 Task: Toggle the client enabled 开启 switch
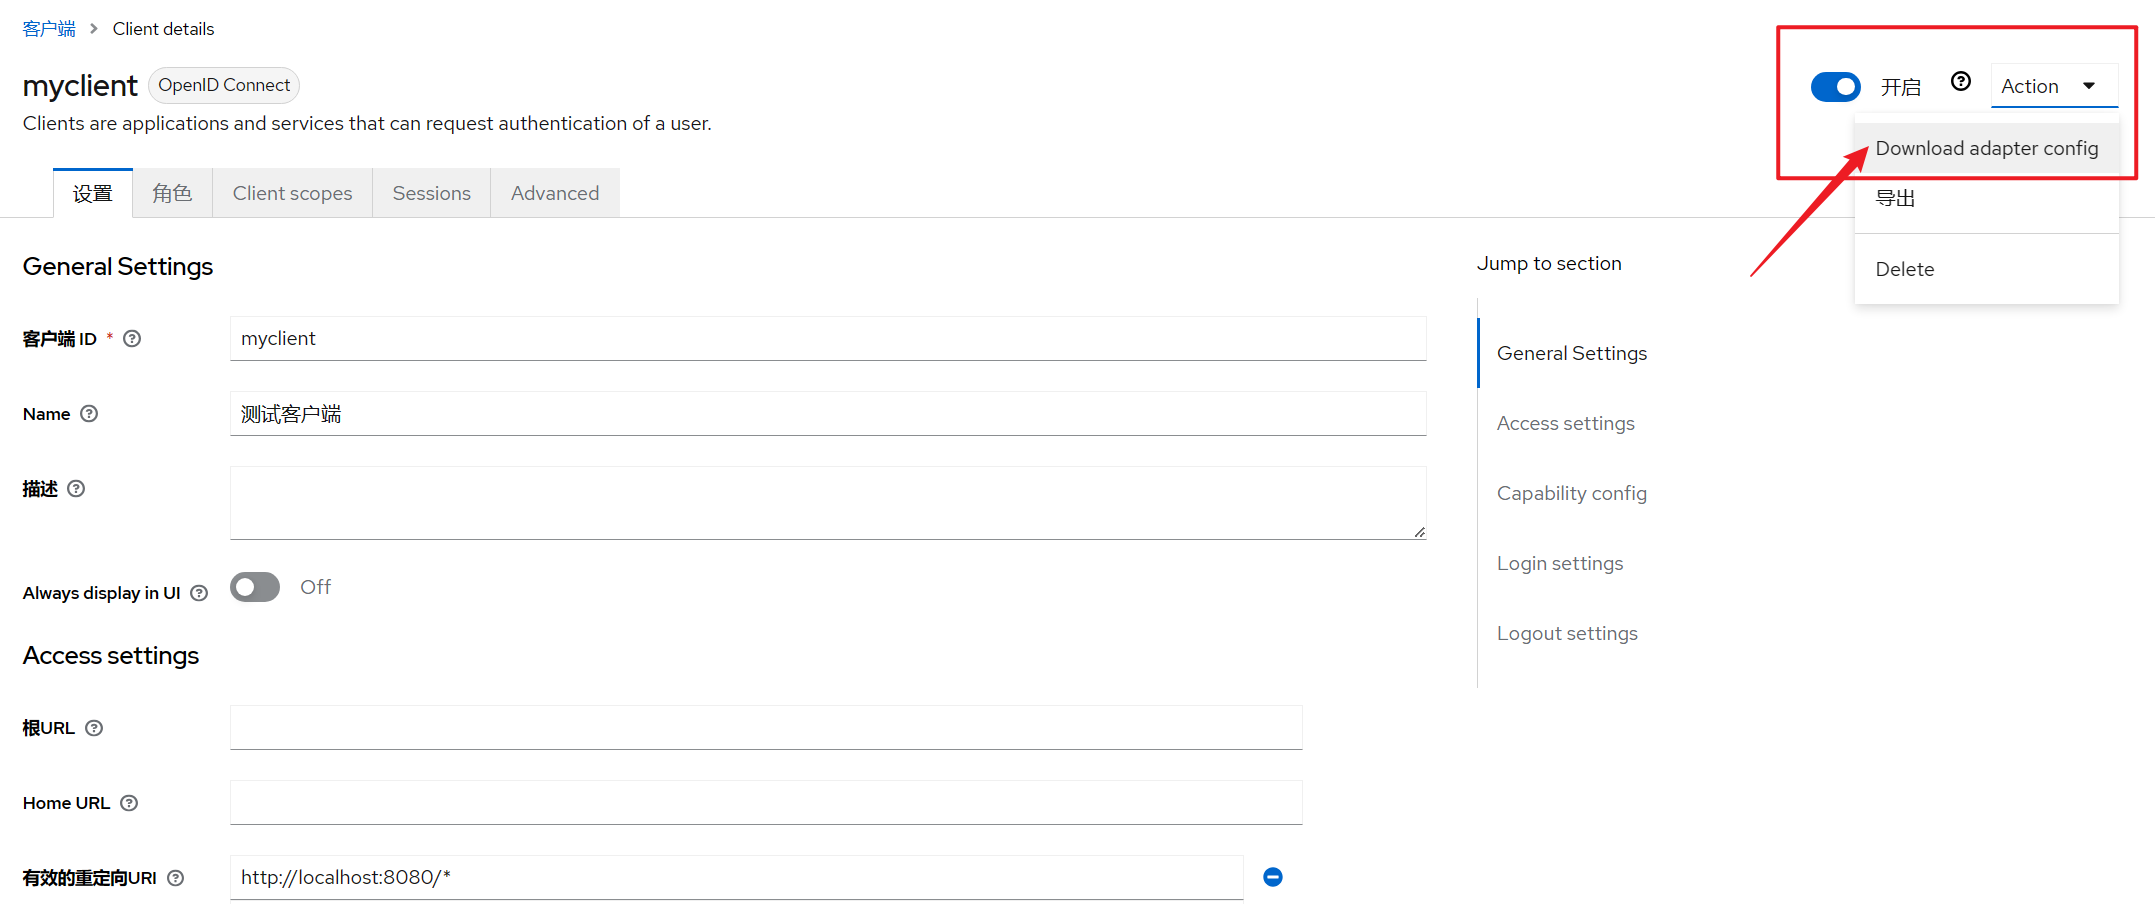click(1836, 87)
